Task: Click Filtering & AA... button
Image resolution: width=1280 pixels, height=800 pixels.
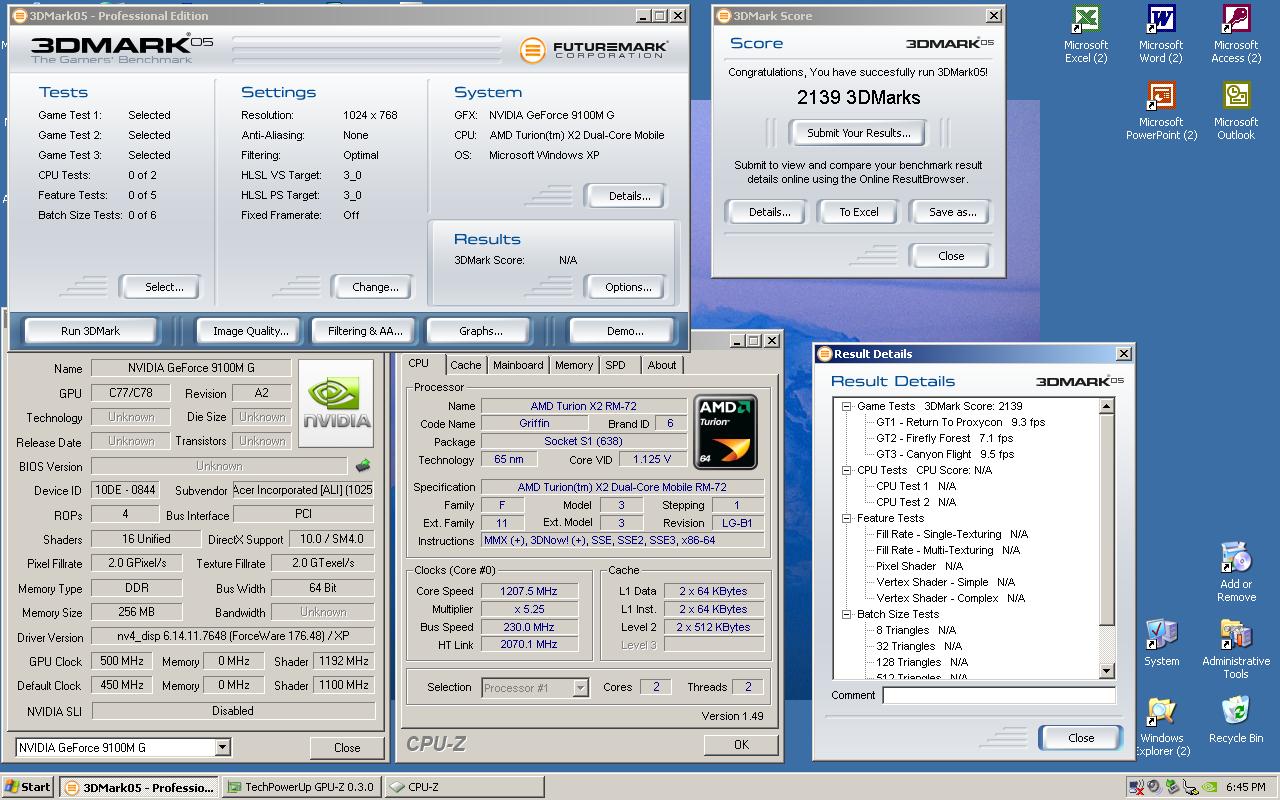Action: (x=365, y=331)
